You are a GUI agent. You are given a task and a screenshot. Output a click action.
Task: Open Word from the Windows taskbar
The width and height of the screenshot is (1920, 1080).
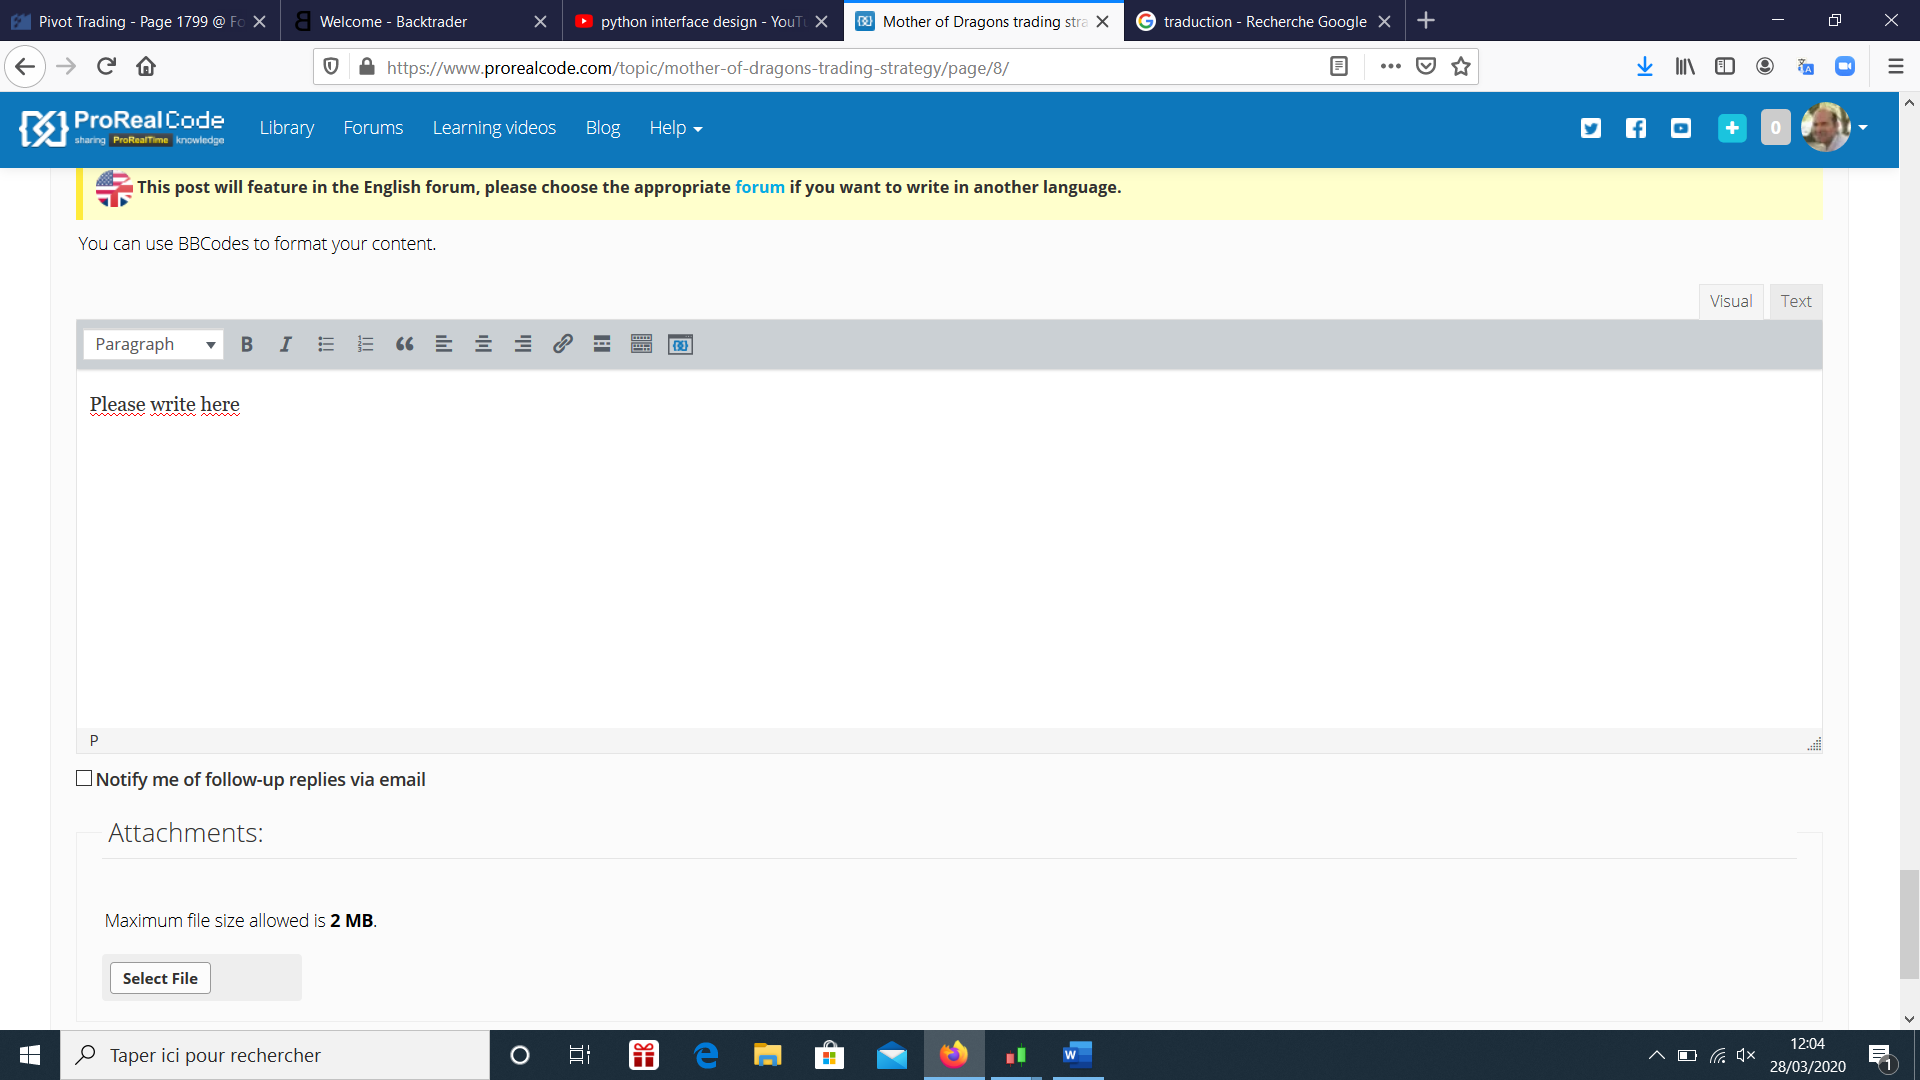pyautogui.click(x=1076, y=1055)
